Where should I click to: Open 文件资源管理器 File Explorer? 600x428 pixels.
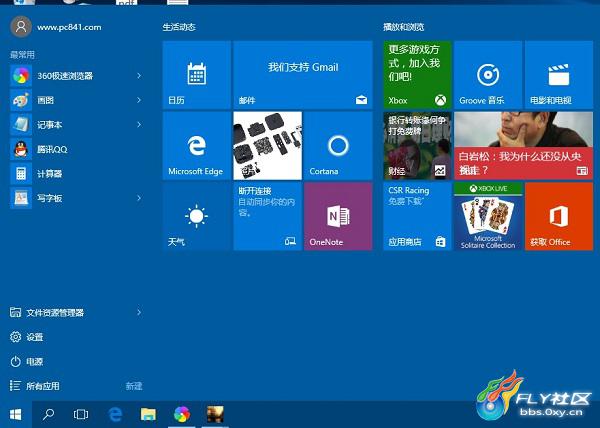(47, 312)
